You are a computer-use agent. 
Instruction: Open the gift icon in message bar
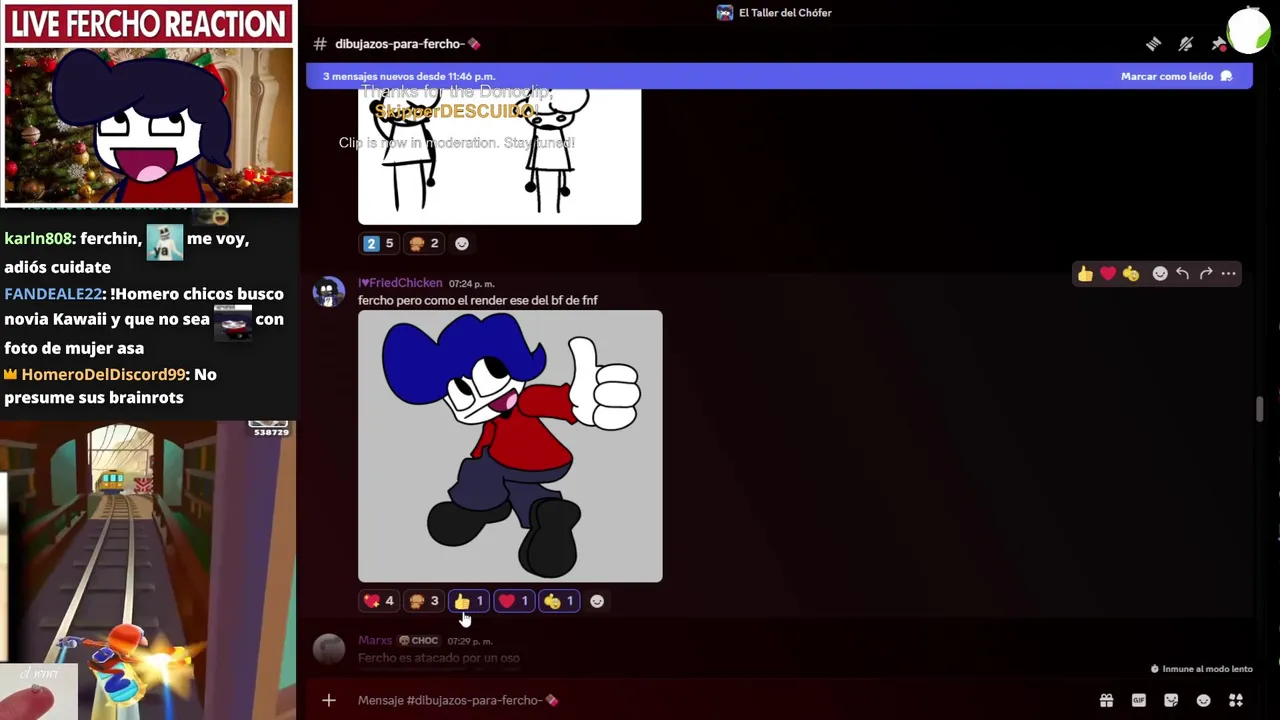1106,700
